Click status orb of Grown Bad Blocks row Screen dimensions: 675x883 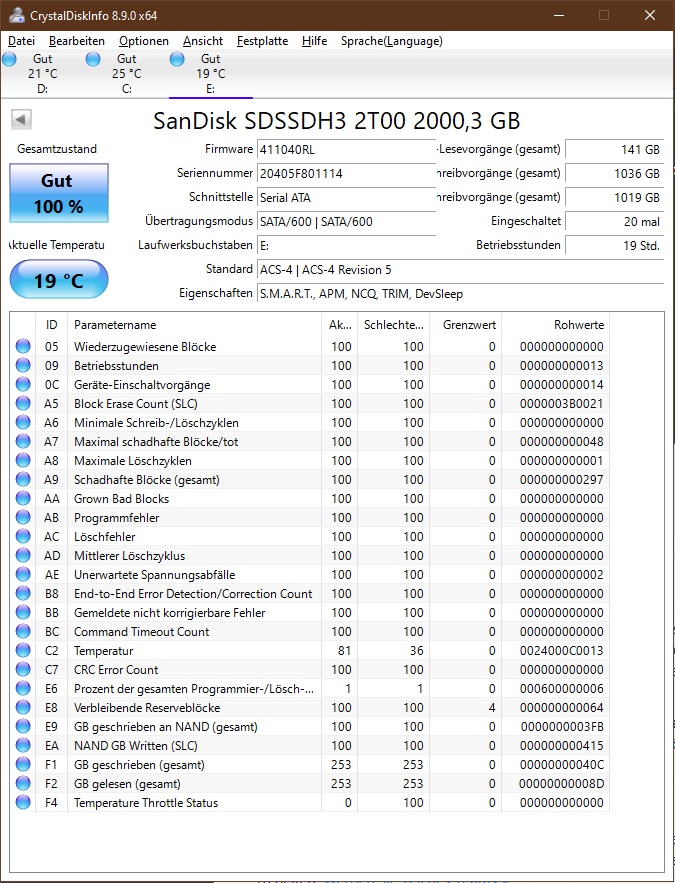23,498
